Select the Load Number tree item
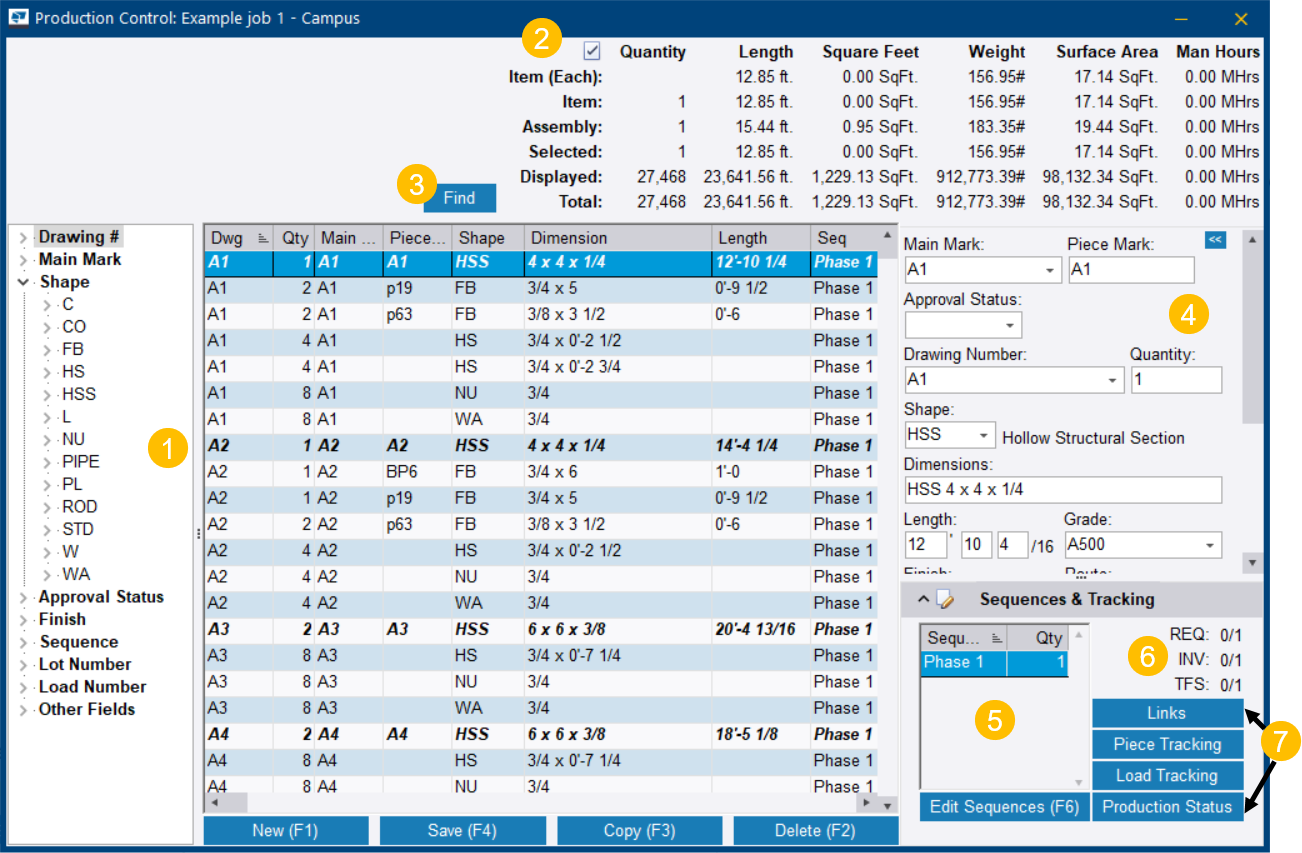 pyautogui.click(x=91, y=686)
